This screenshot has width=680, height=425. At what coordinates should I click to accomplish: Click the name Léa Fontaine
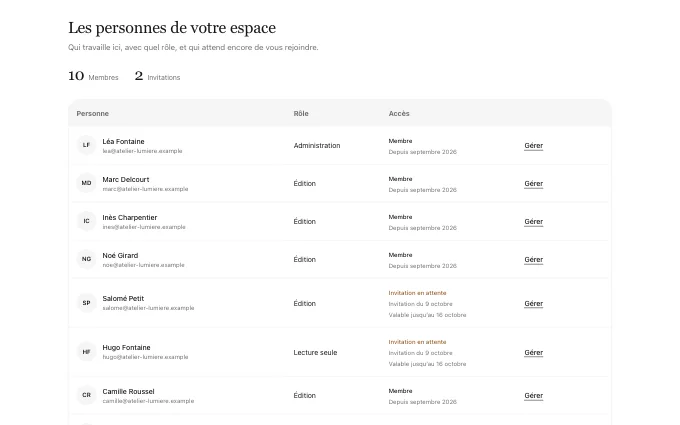[x=123, y=141]
